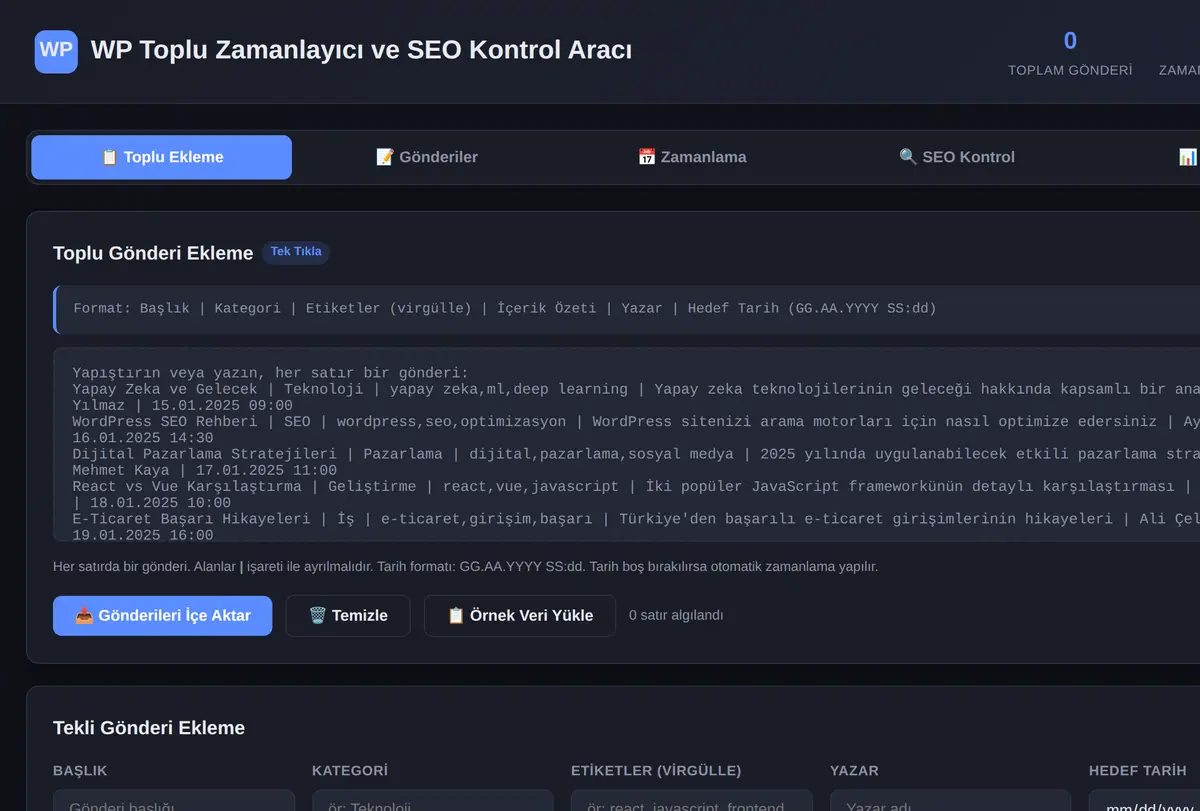Click the Kategori input field

[433, 800]
